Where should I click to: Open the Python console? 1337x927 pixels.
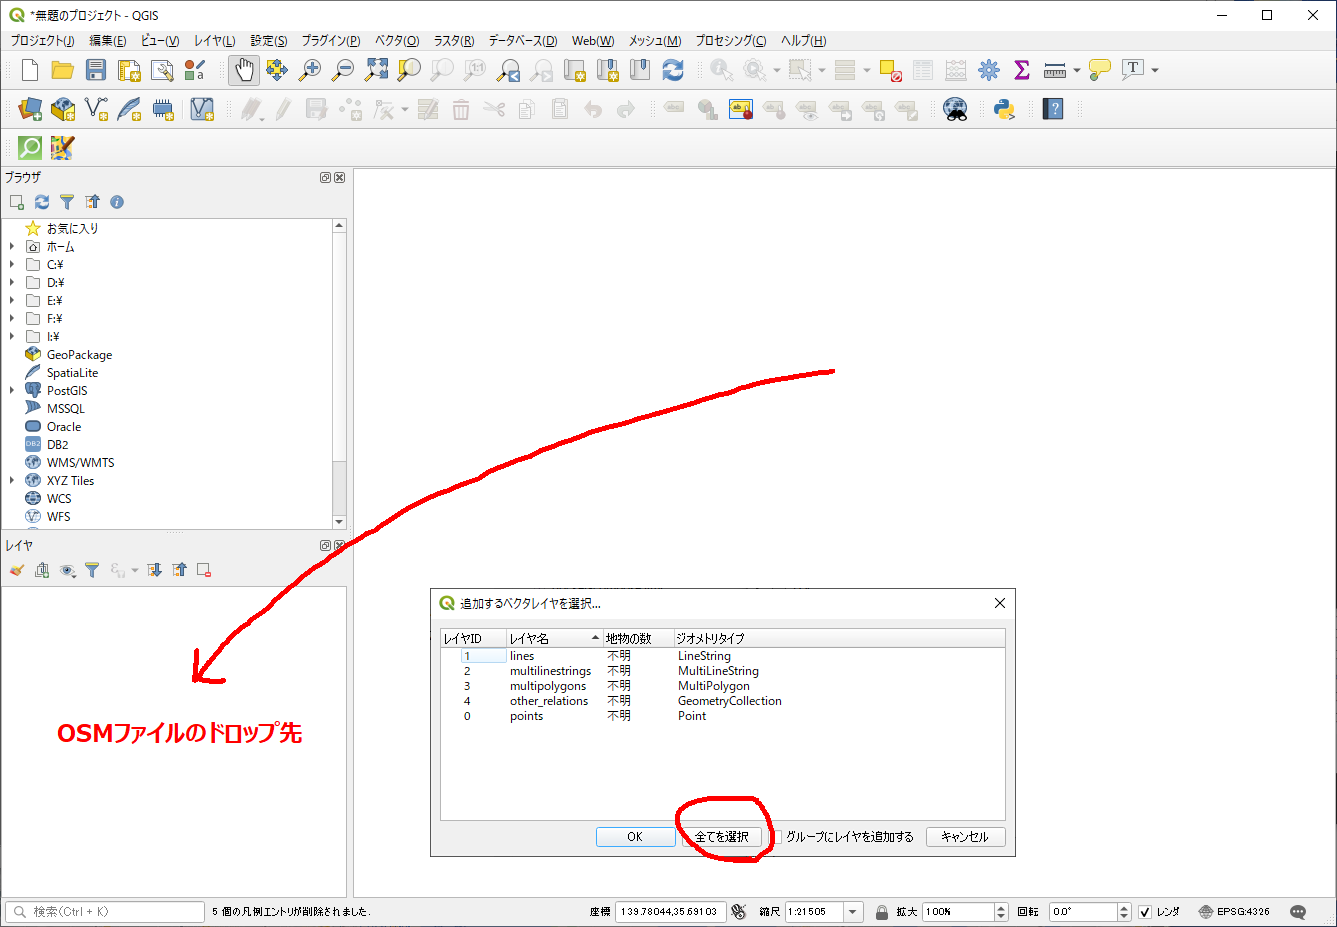[1004, 109]
